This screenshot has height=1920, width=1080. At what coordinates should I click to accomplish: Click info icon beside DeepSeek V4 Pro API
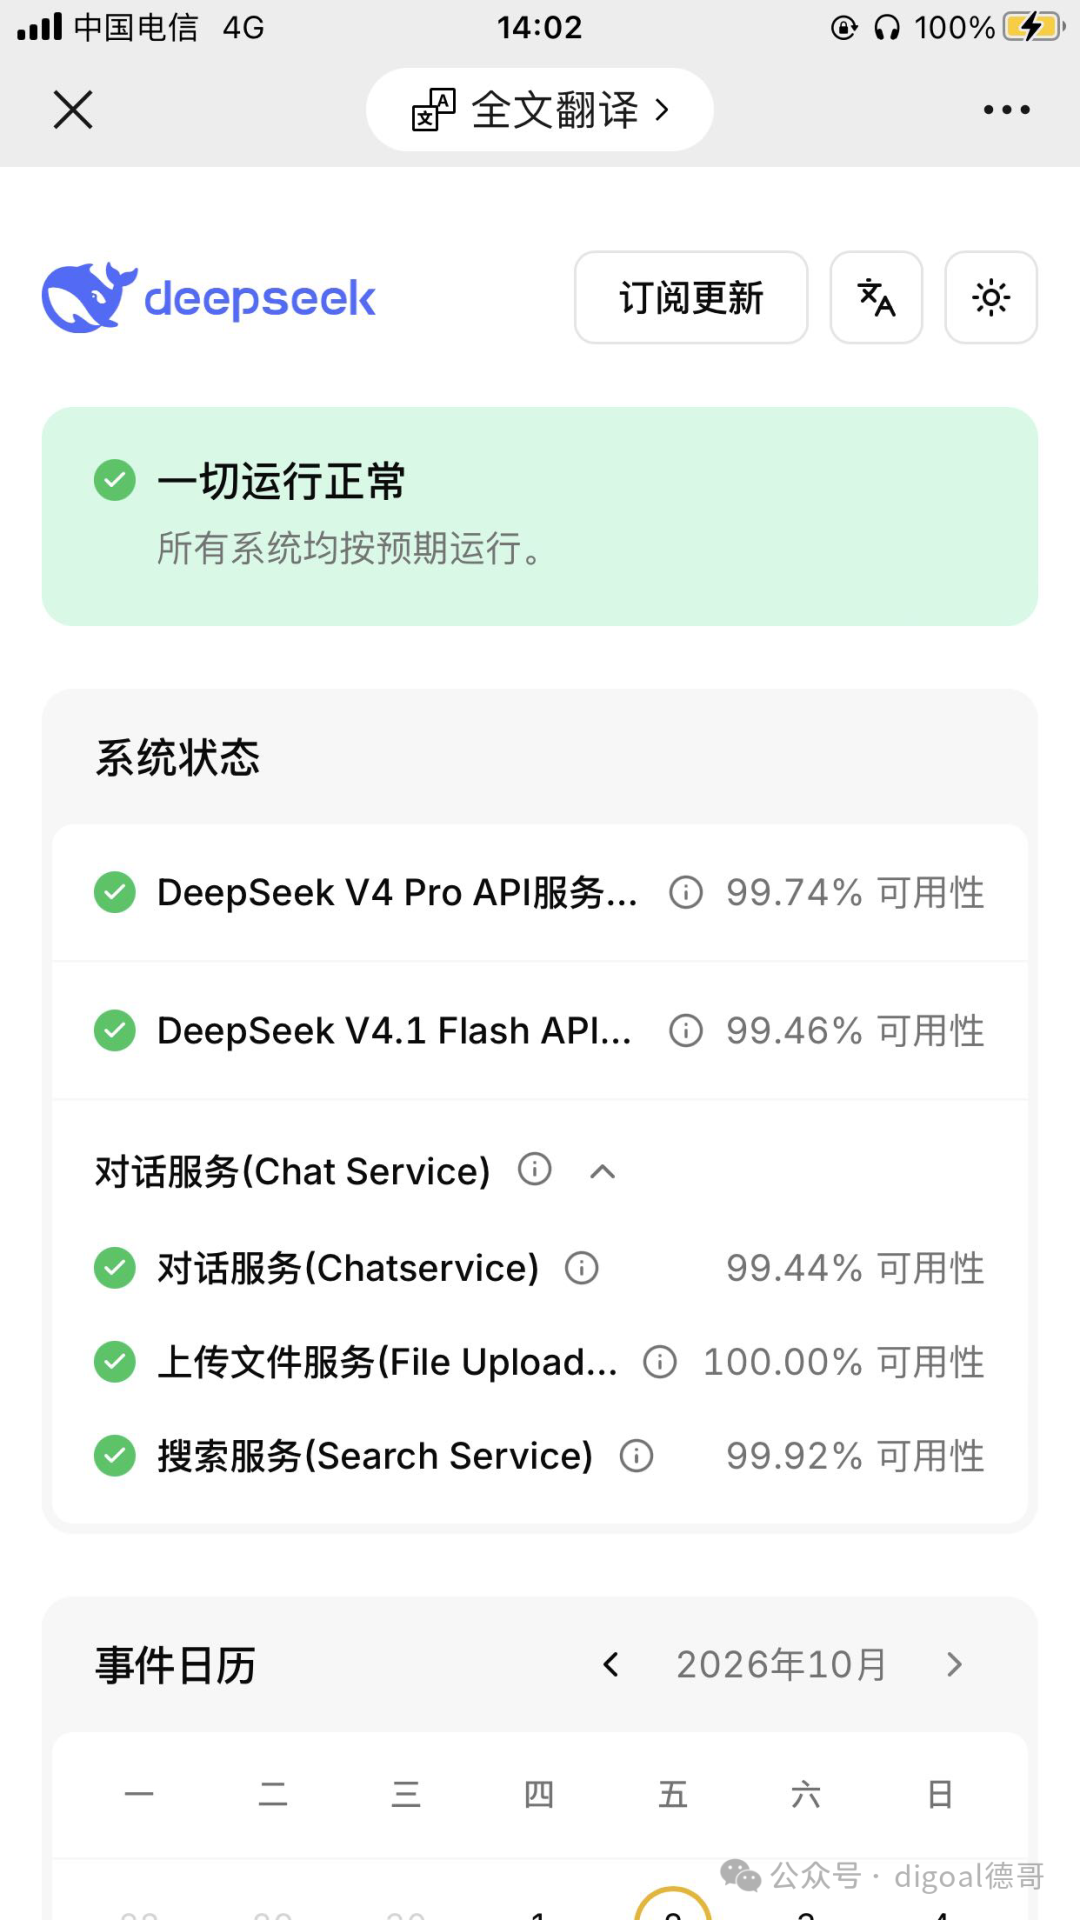tap(686, 892)
